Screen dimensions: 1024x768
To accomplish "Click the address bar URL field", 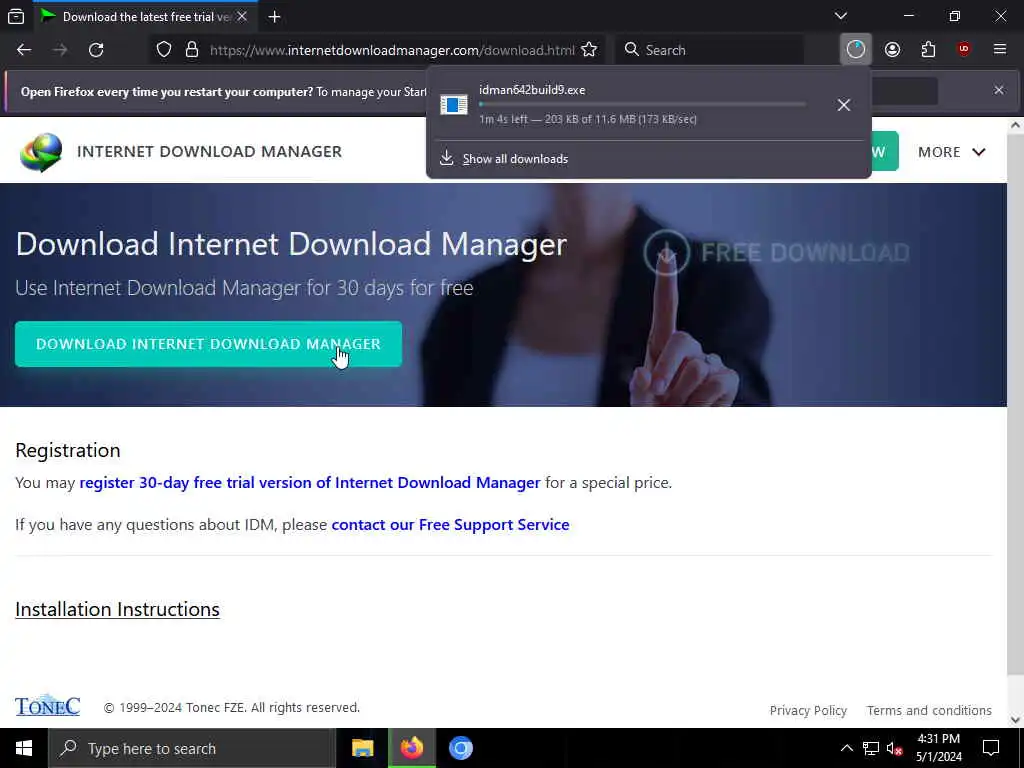I will click(392, 50).
